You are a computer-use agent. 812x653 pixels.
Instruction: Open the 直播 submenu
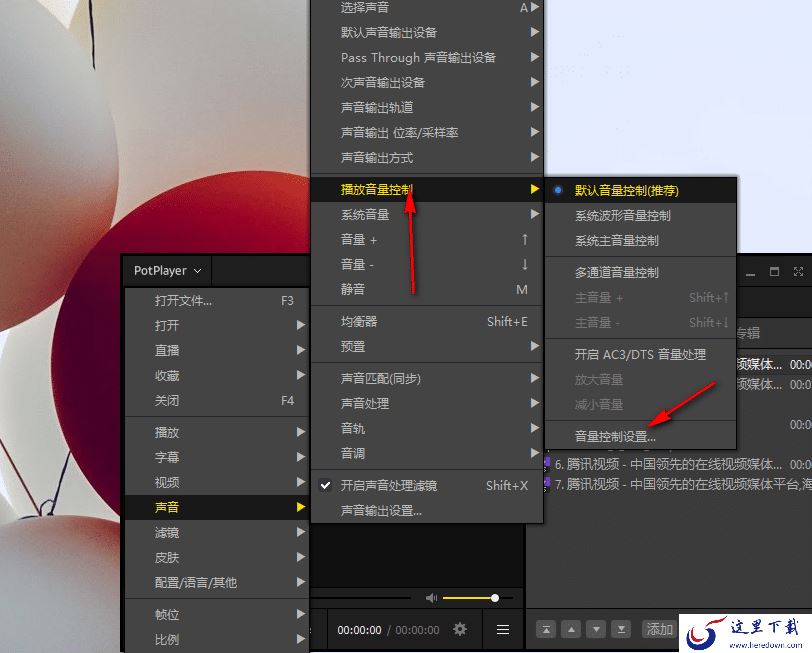218,351
